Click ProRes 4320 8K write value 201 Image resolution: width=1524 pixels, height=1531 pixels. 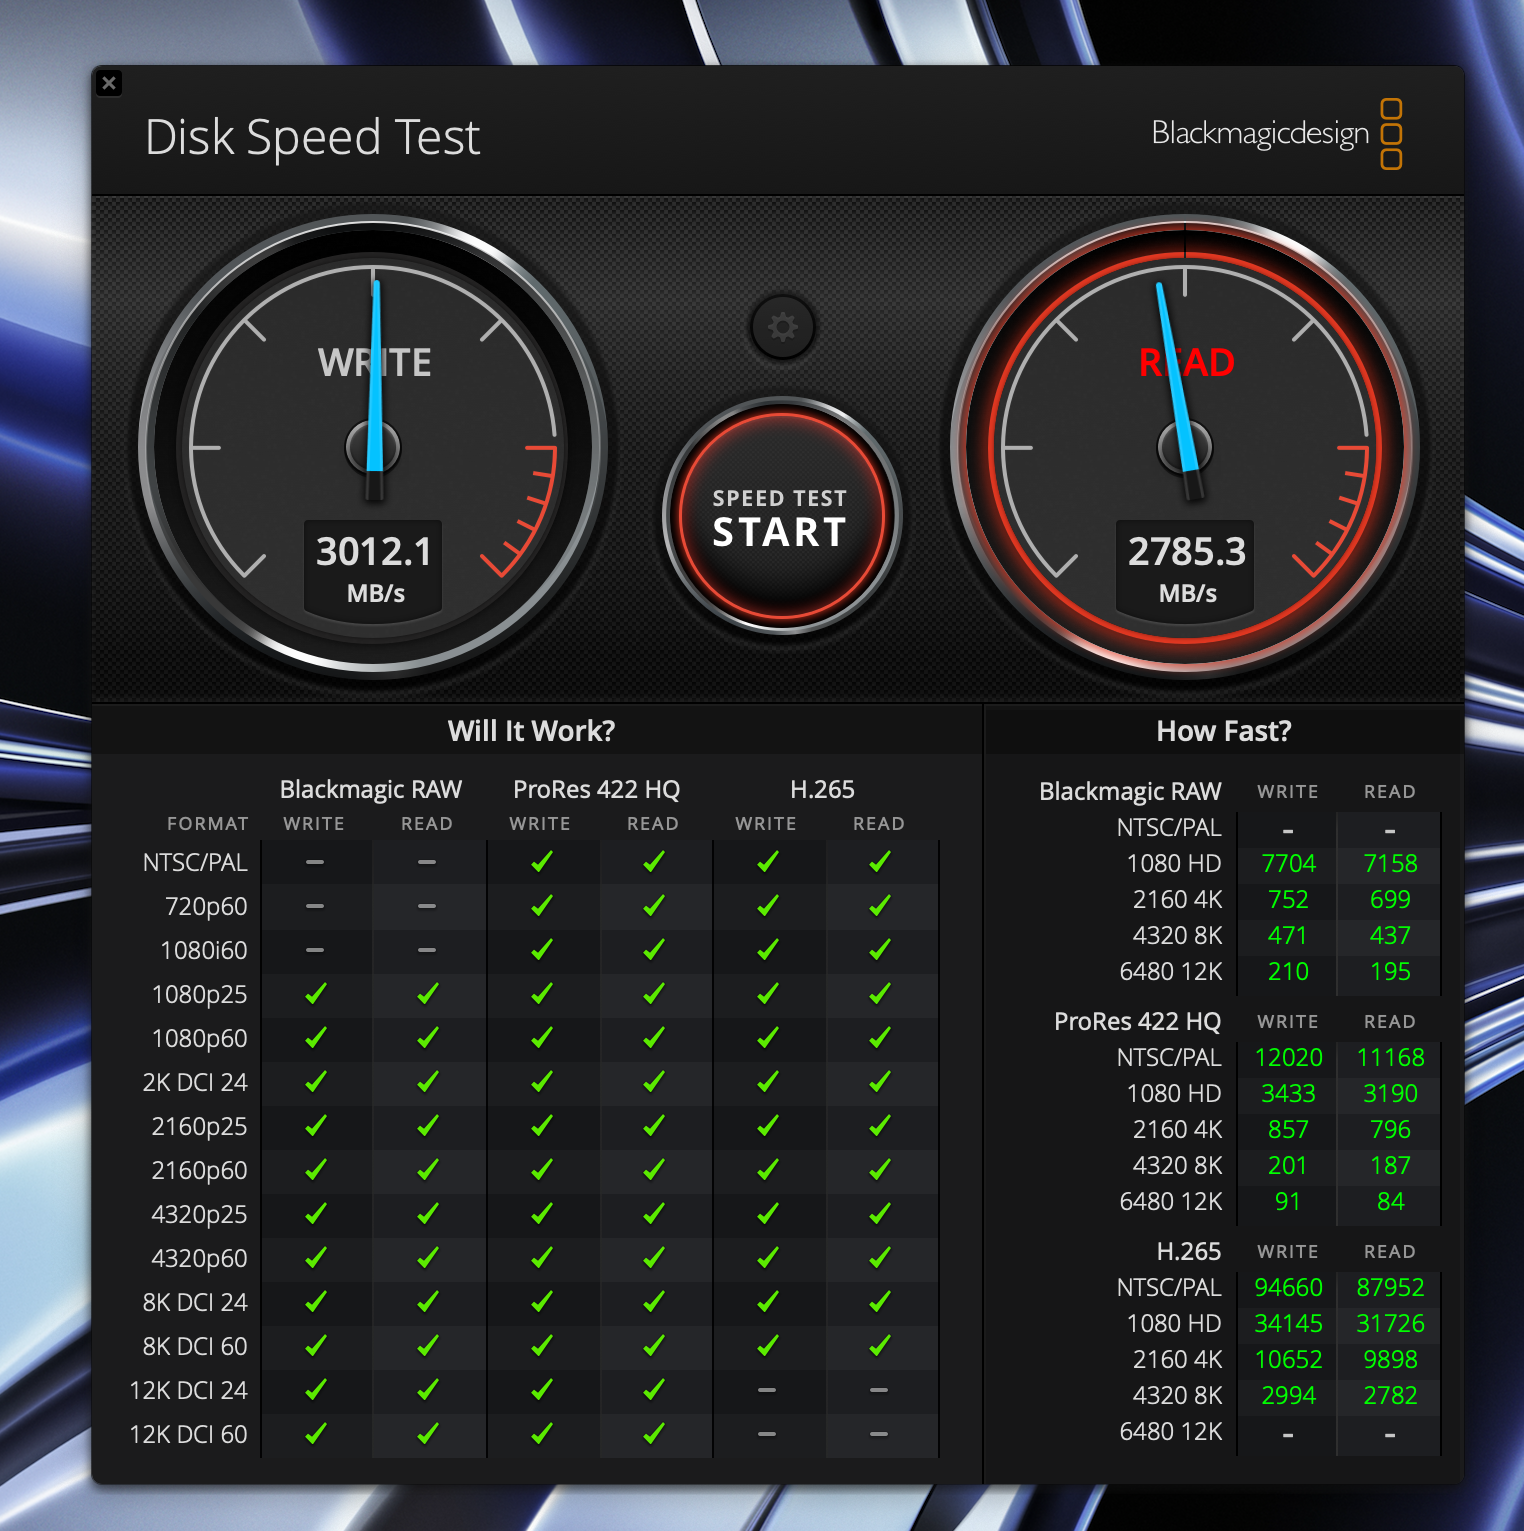point(1288,1165)
